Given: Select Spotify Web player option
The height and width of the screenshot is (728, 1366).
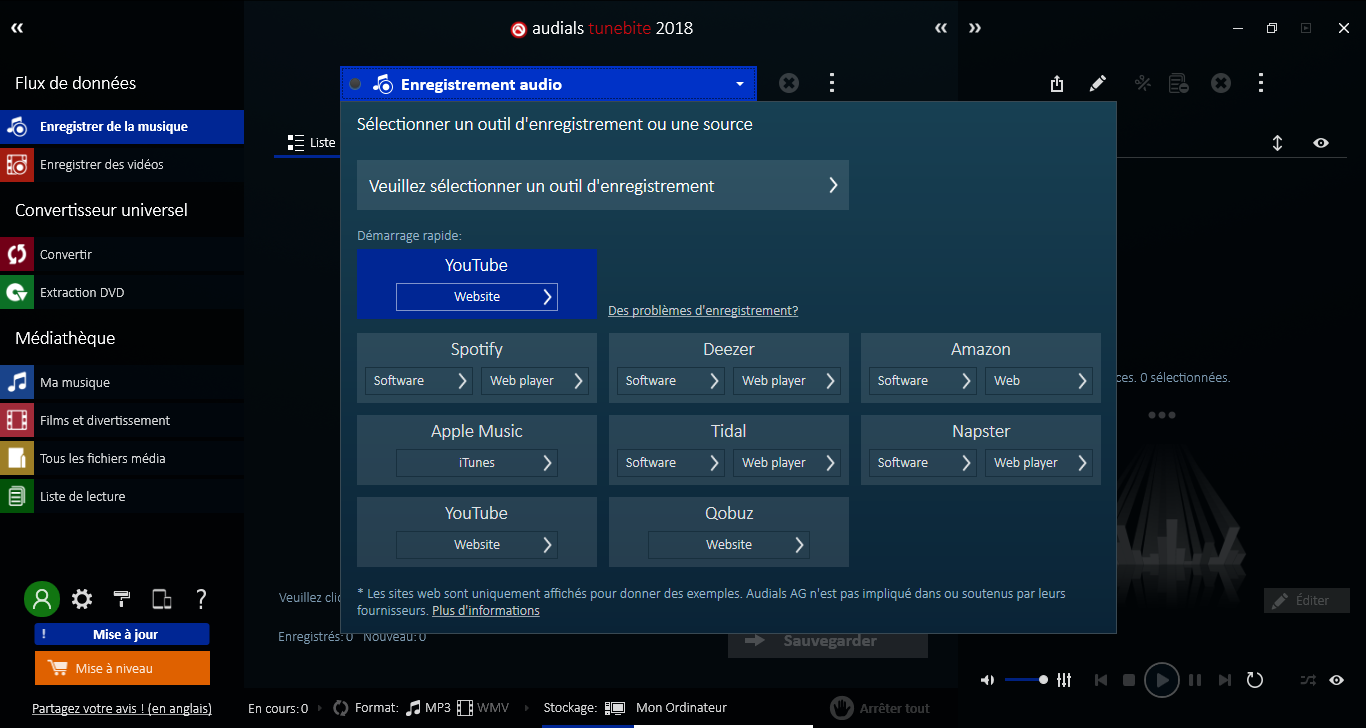Looking at the screenshot, I should point(535,381).
